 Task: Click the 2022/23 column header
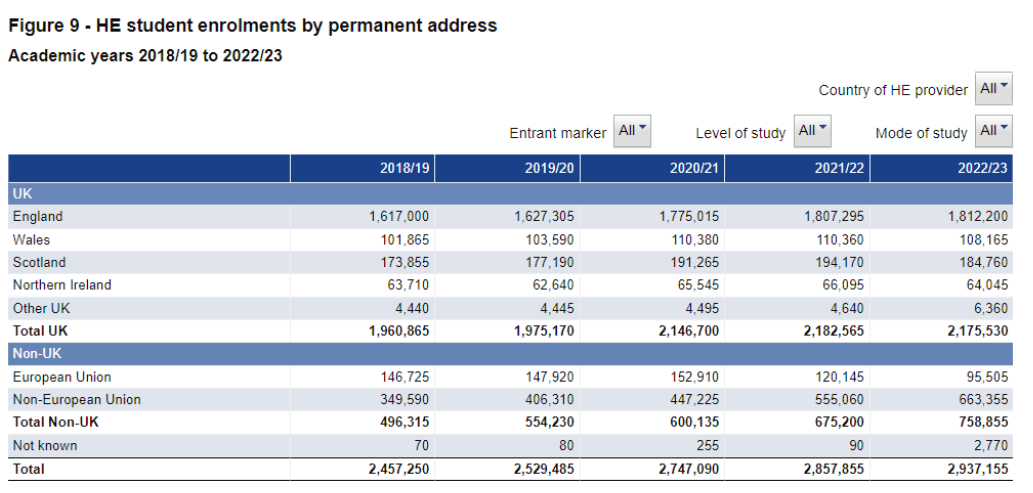tap(983, 169)
